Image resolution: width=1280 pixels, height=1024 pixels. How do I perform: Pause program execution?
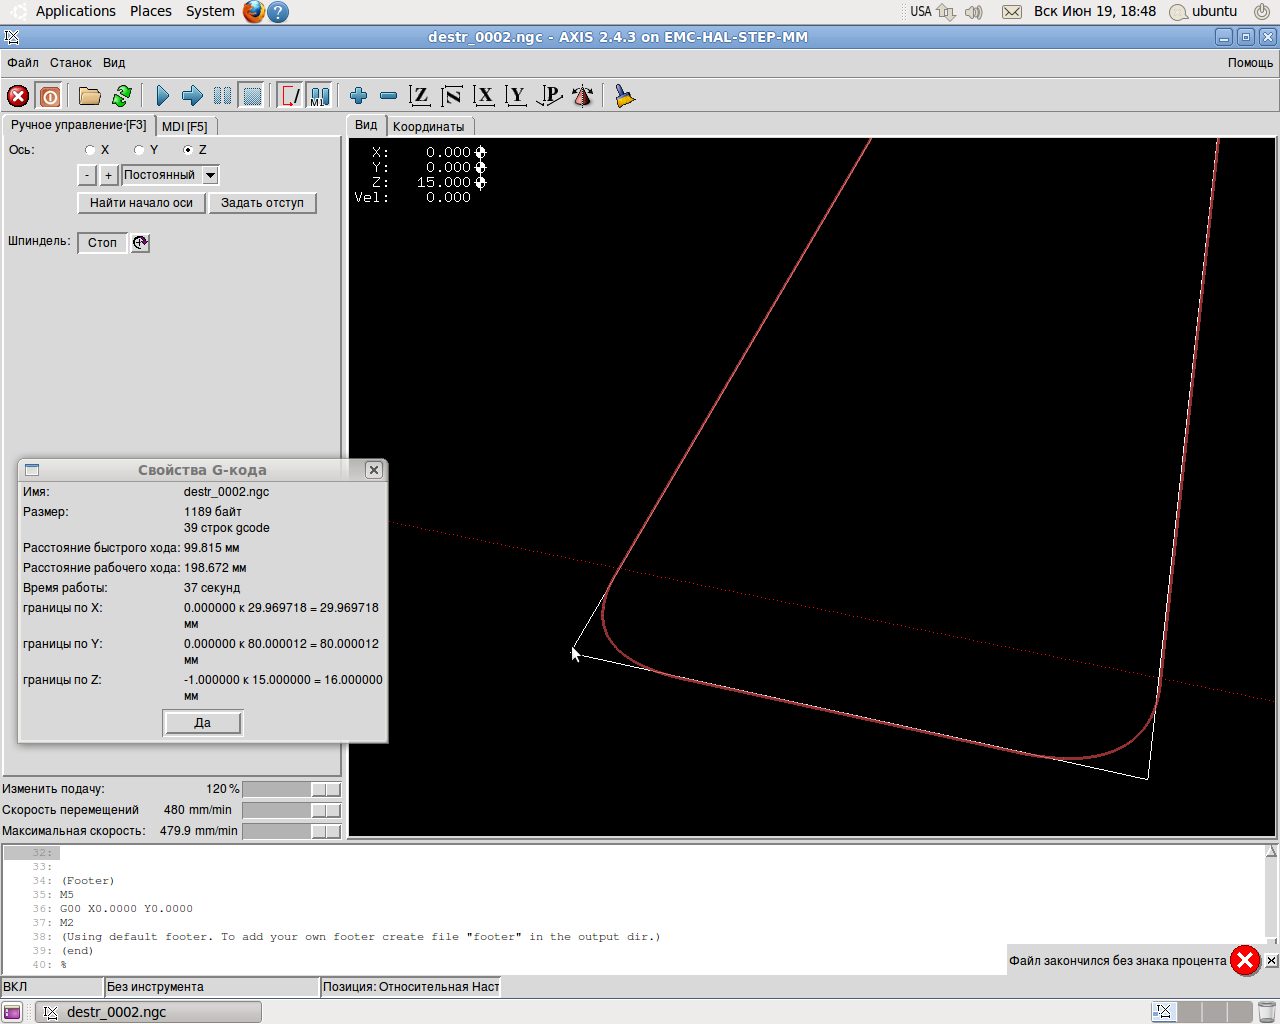(222, 96)
